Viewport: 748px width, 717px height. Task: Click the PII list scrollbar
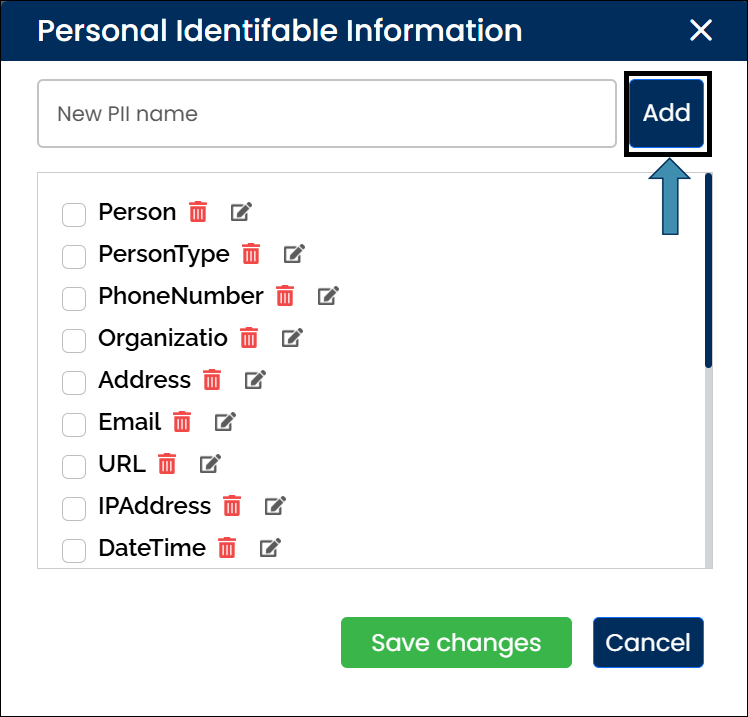[708, 270]
